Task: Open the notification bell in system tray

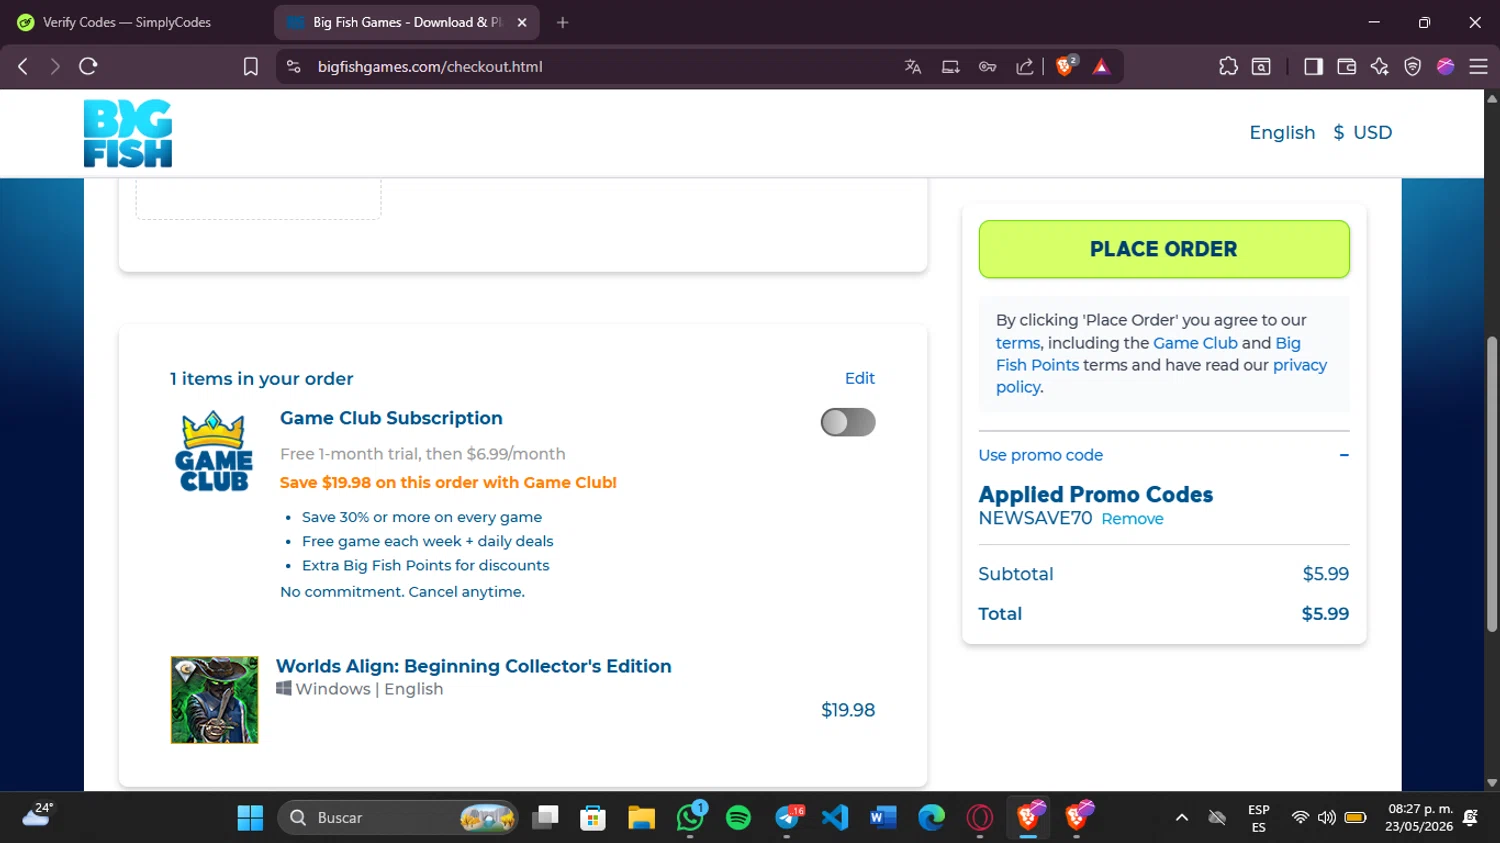Action: pyautogui.click(x=1470, y=818)
